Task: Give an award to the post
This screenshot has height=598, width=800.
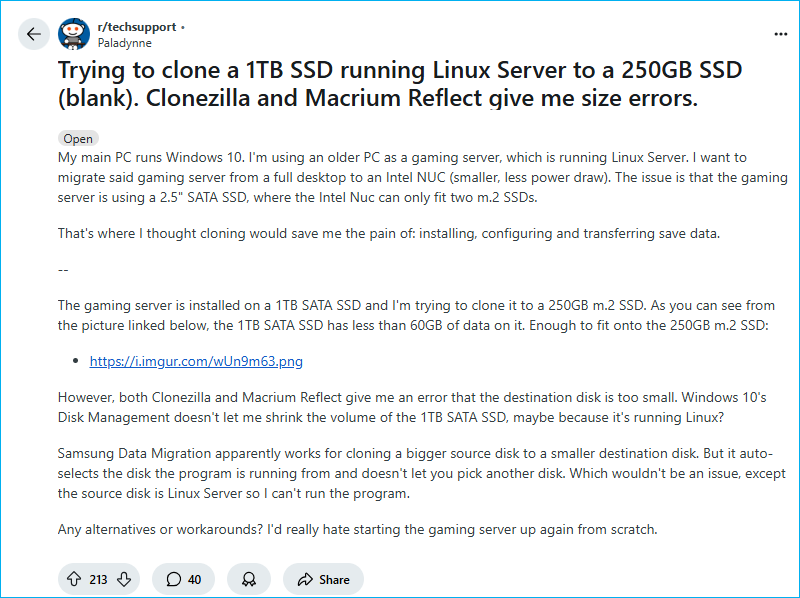Action: (248, 579)
